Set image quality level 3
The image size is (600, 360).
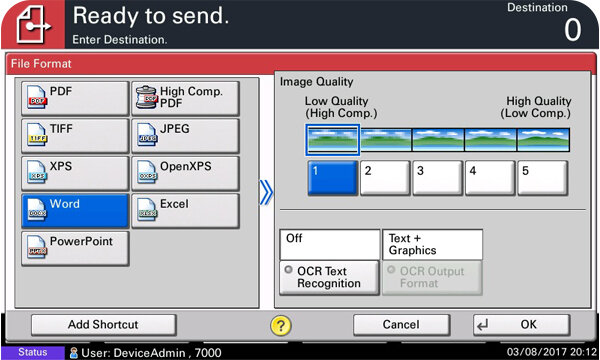(x=438, y=178)
